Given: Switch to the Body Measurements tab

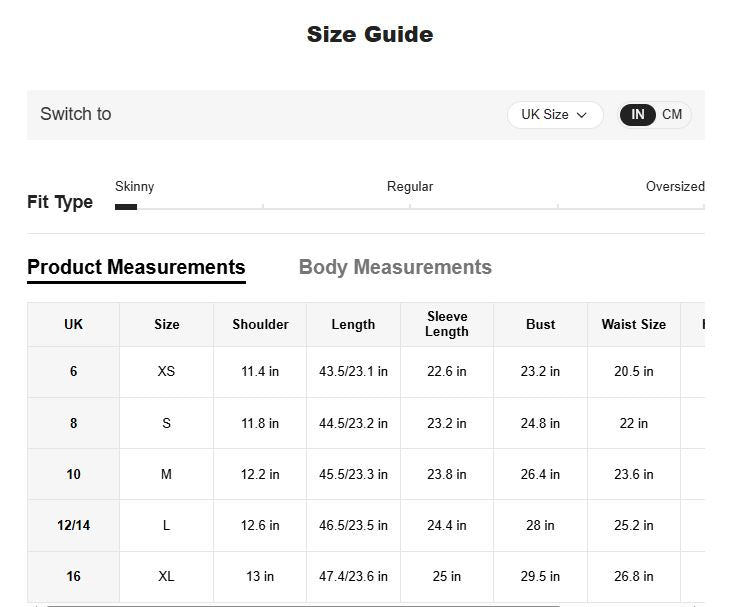Looking at the screenshot, I should 395,268.
